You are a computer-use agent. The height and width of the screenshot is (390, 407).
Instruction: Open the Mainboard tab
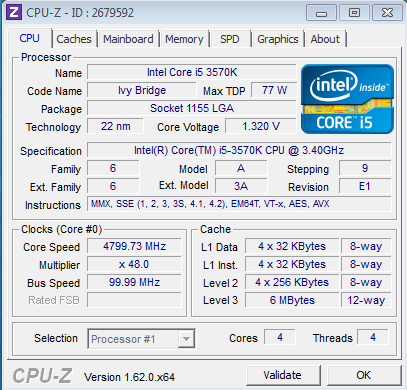coord(128,39)
